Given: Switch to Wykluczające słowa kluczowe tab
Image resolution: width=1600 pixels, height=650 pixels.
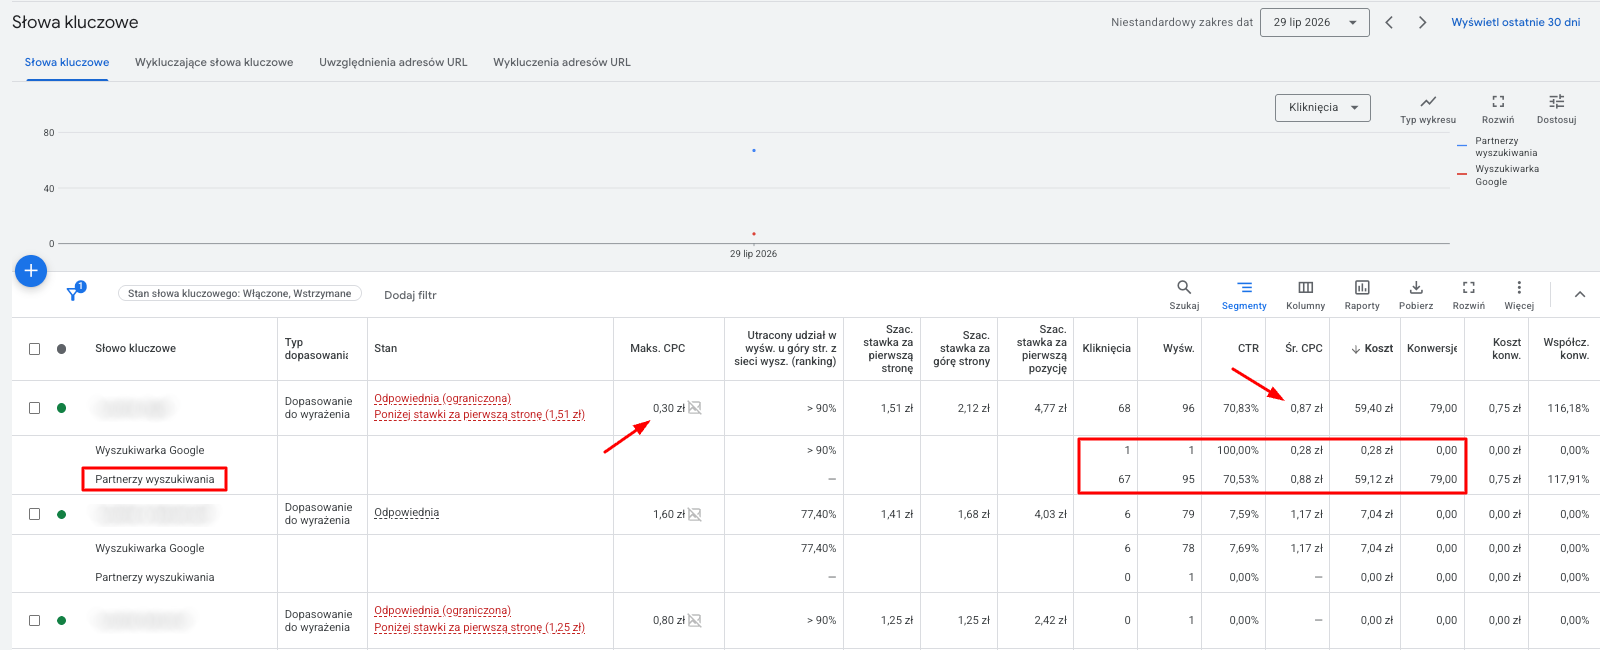Looking at the screenshot, I should click(x=214, y=62).
